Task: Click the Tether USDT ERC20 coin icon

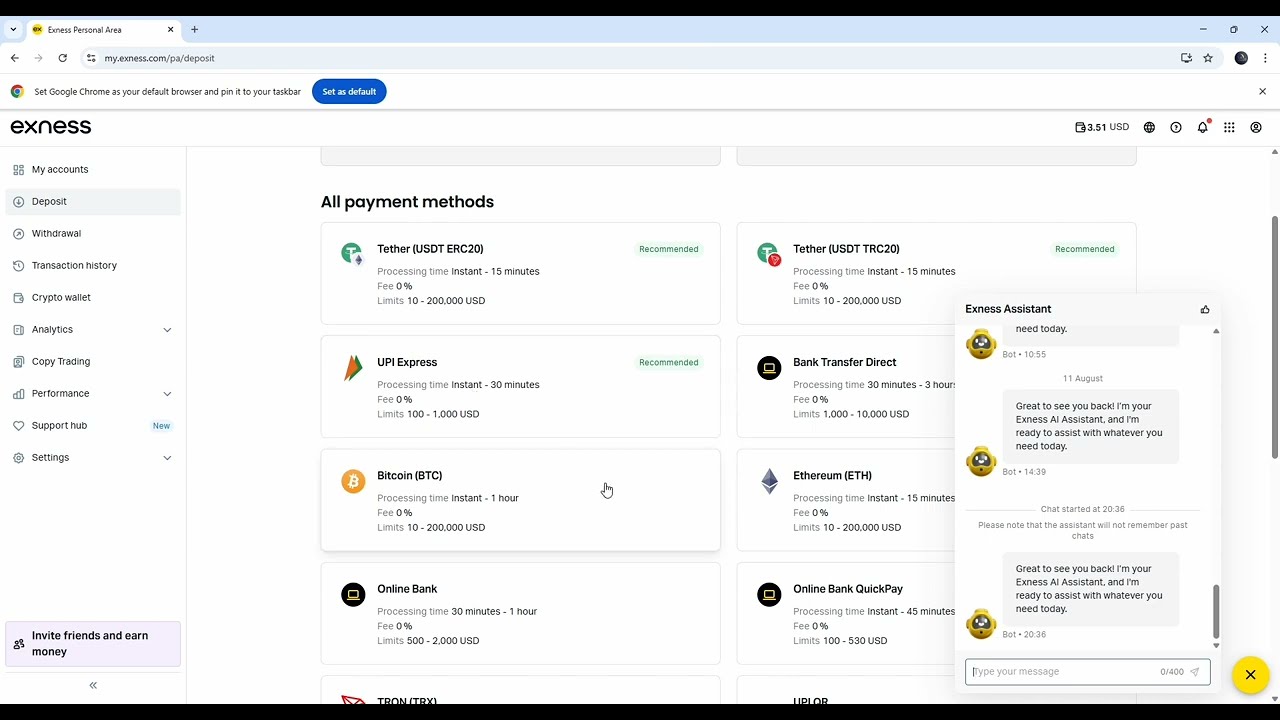Action: 353,254
